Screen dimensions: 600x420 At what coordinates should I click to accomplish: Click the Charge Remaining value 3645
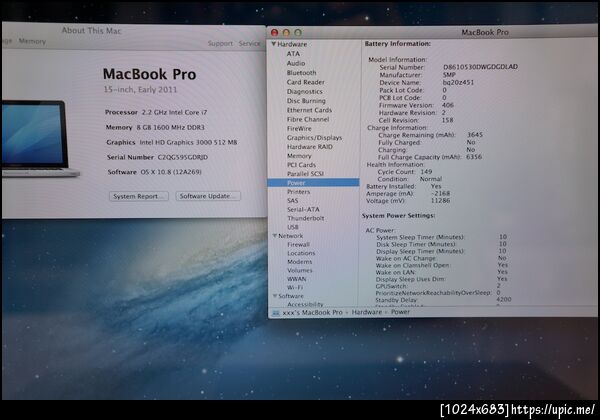point(475,135)
